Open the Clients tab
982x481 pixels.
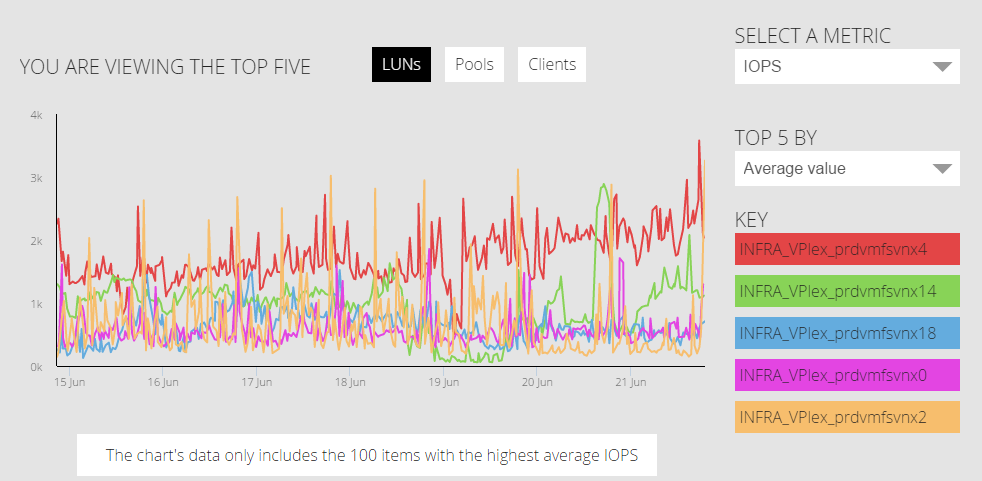pos(552,65)
